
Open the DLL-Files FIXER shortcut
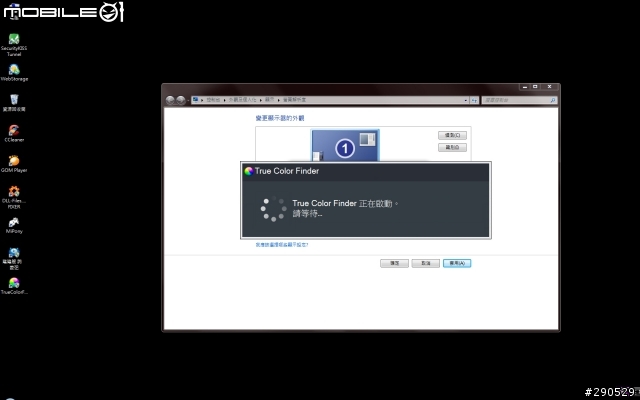pyautogui.click(x=14, y=197)
